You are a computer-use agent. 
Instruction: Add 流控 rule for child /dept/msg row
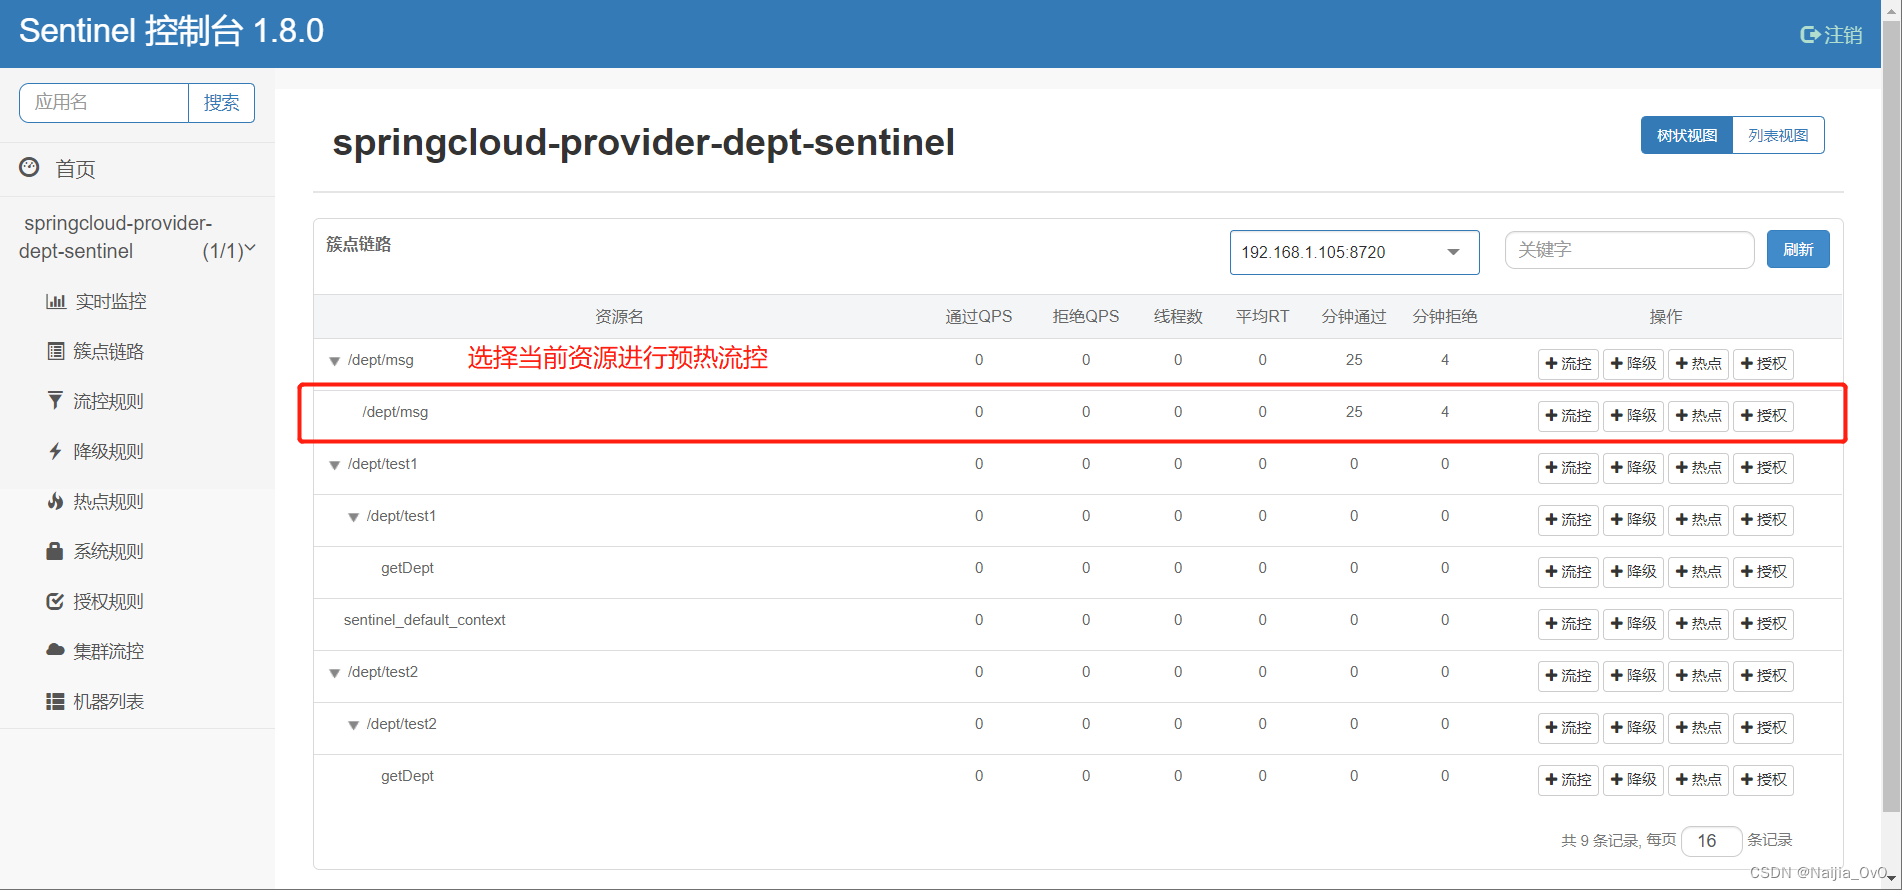pos(1568,415)
